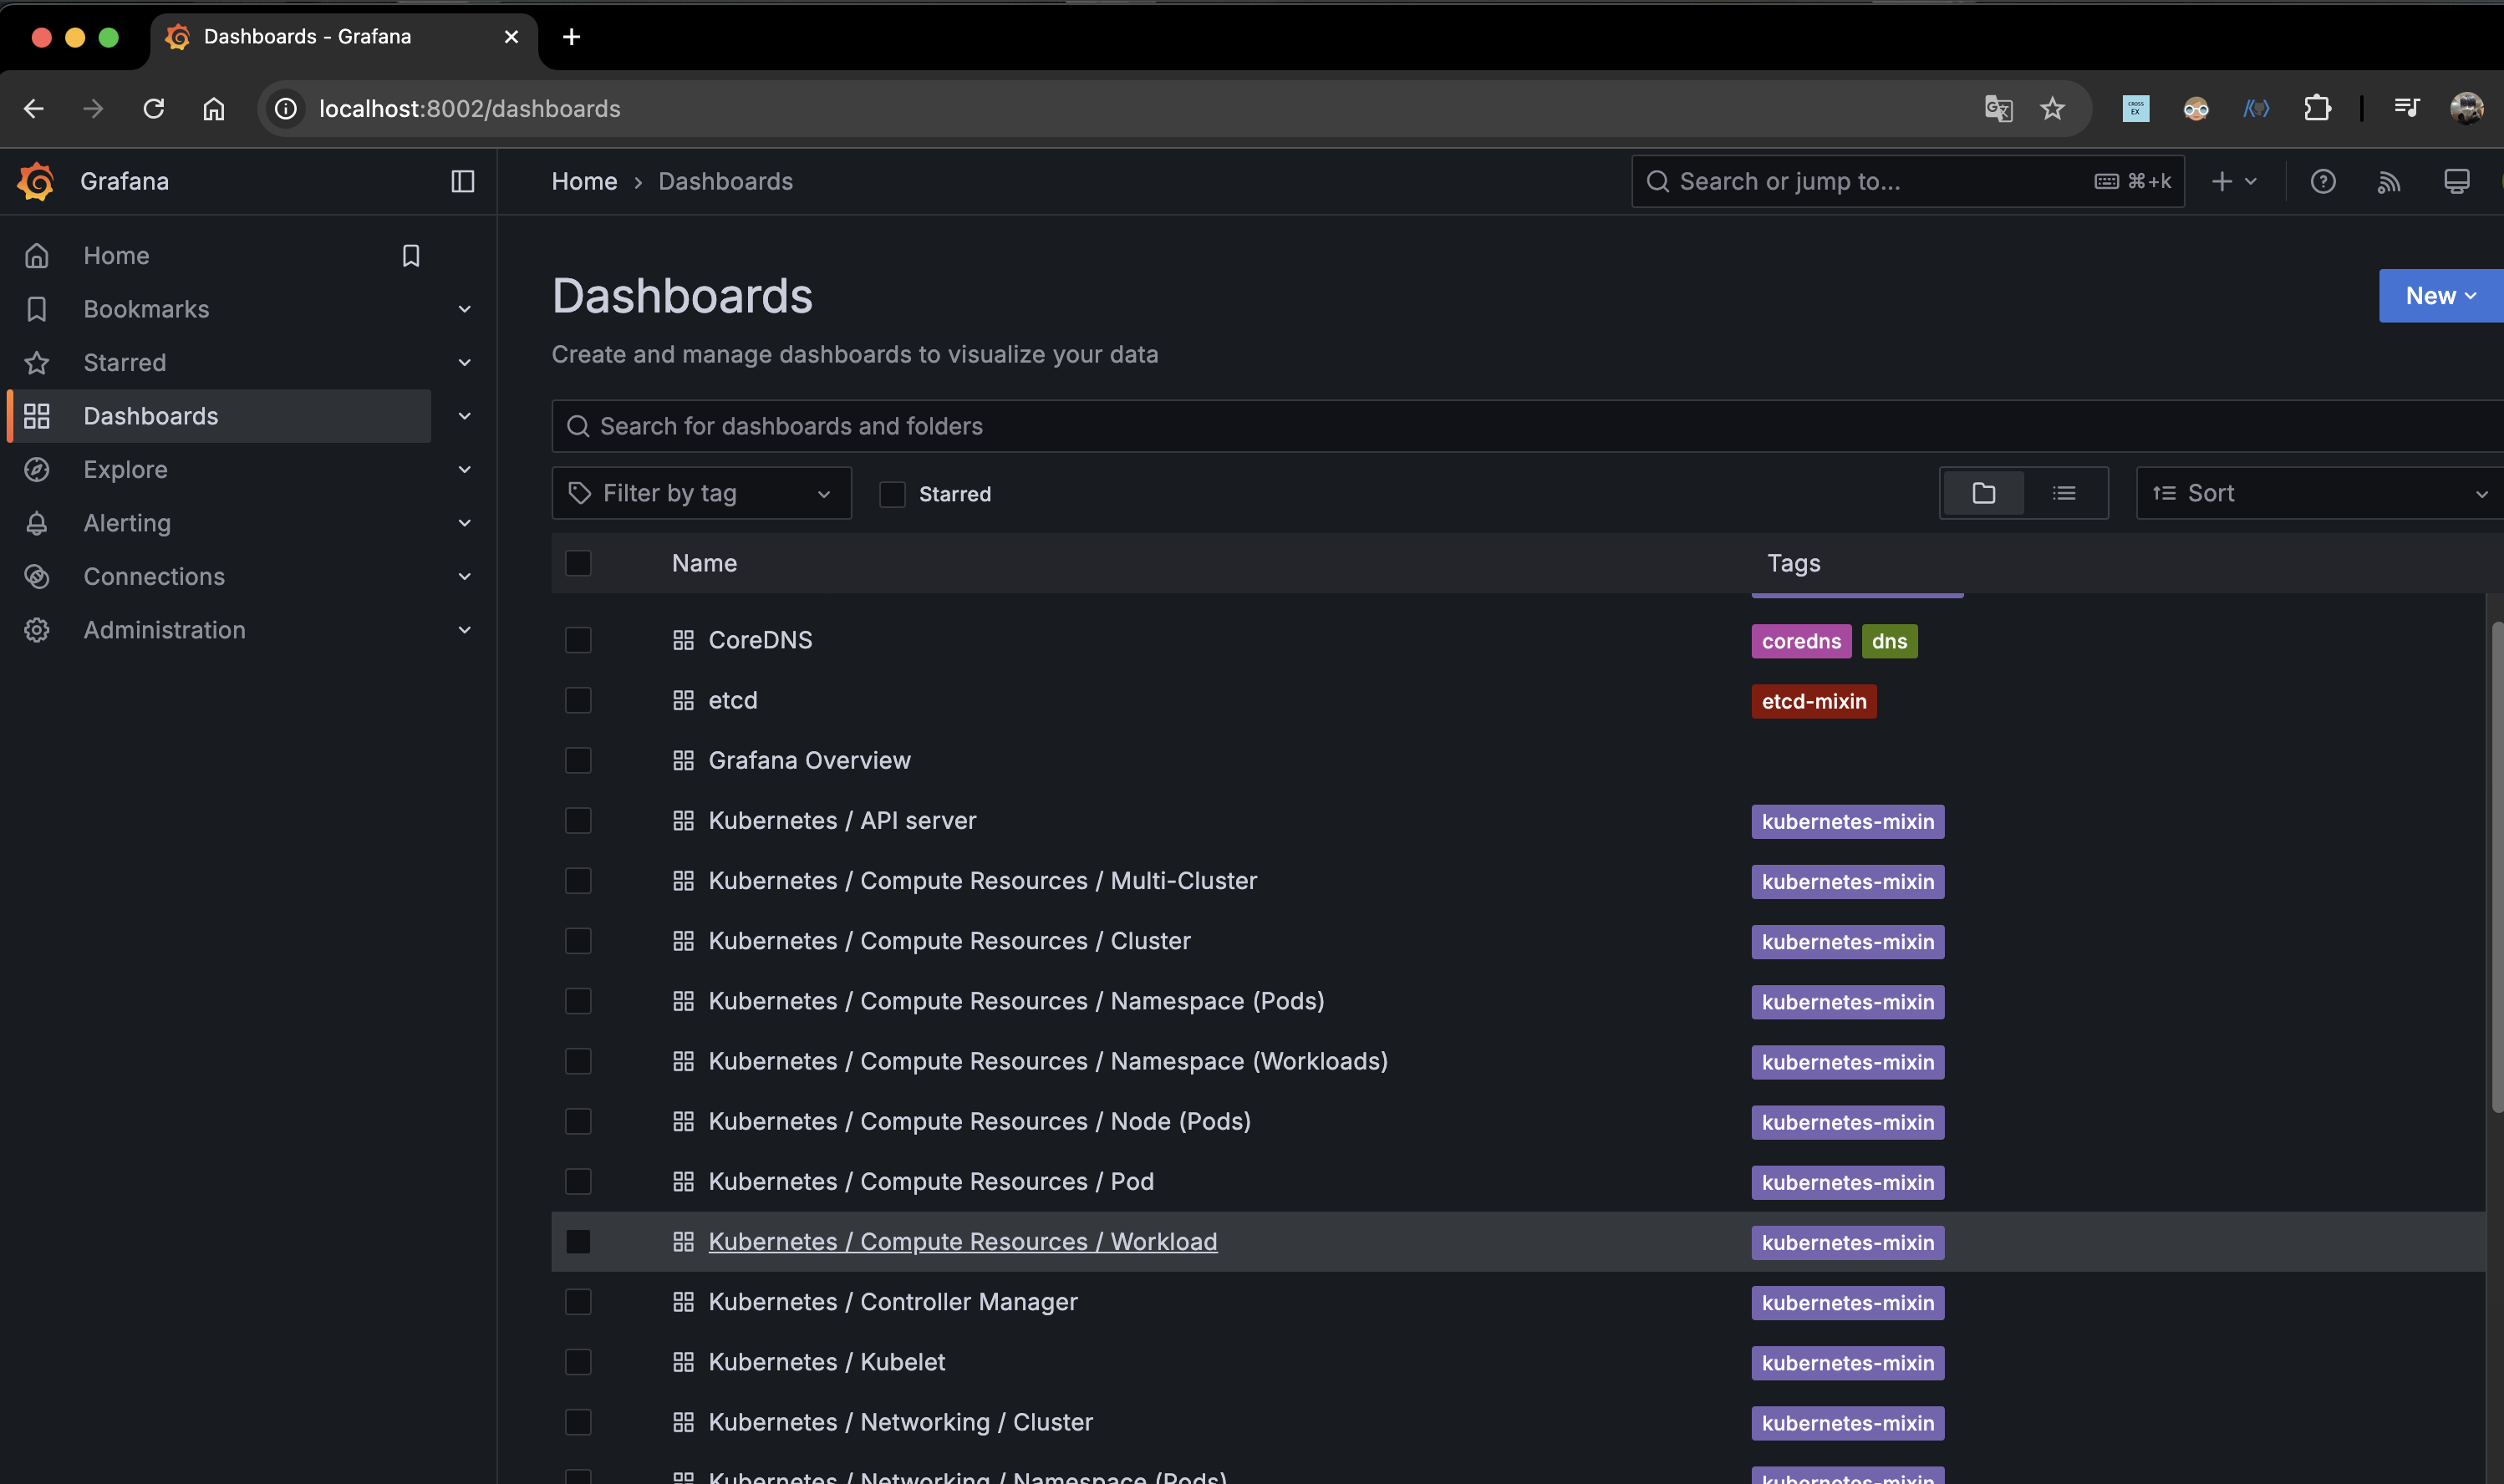Expand Starred section chevron
Screen dimensions: 2504x1484
click(464, 363)
